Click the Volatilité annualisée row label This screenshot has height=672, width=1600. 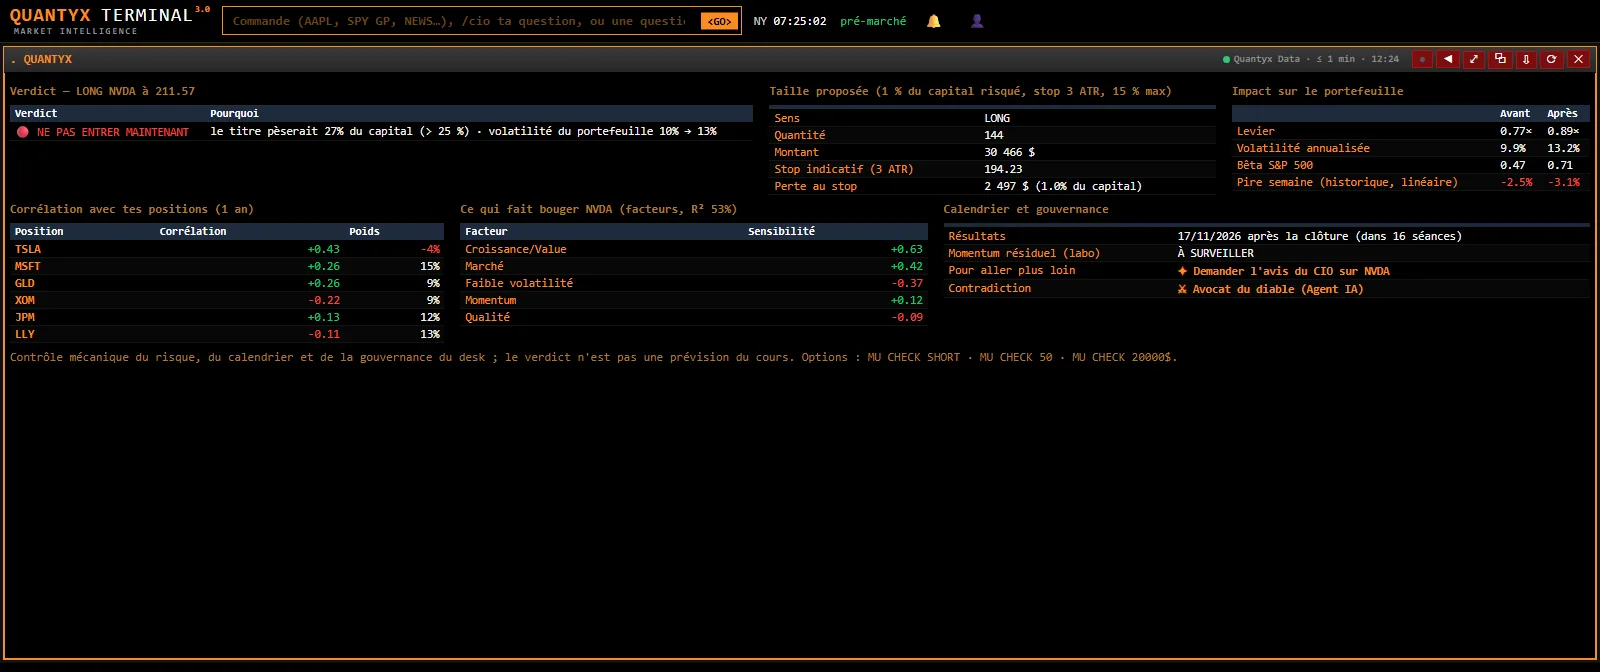1303,148
